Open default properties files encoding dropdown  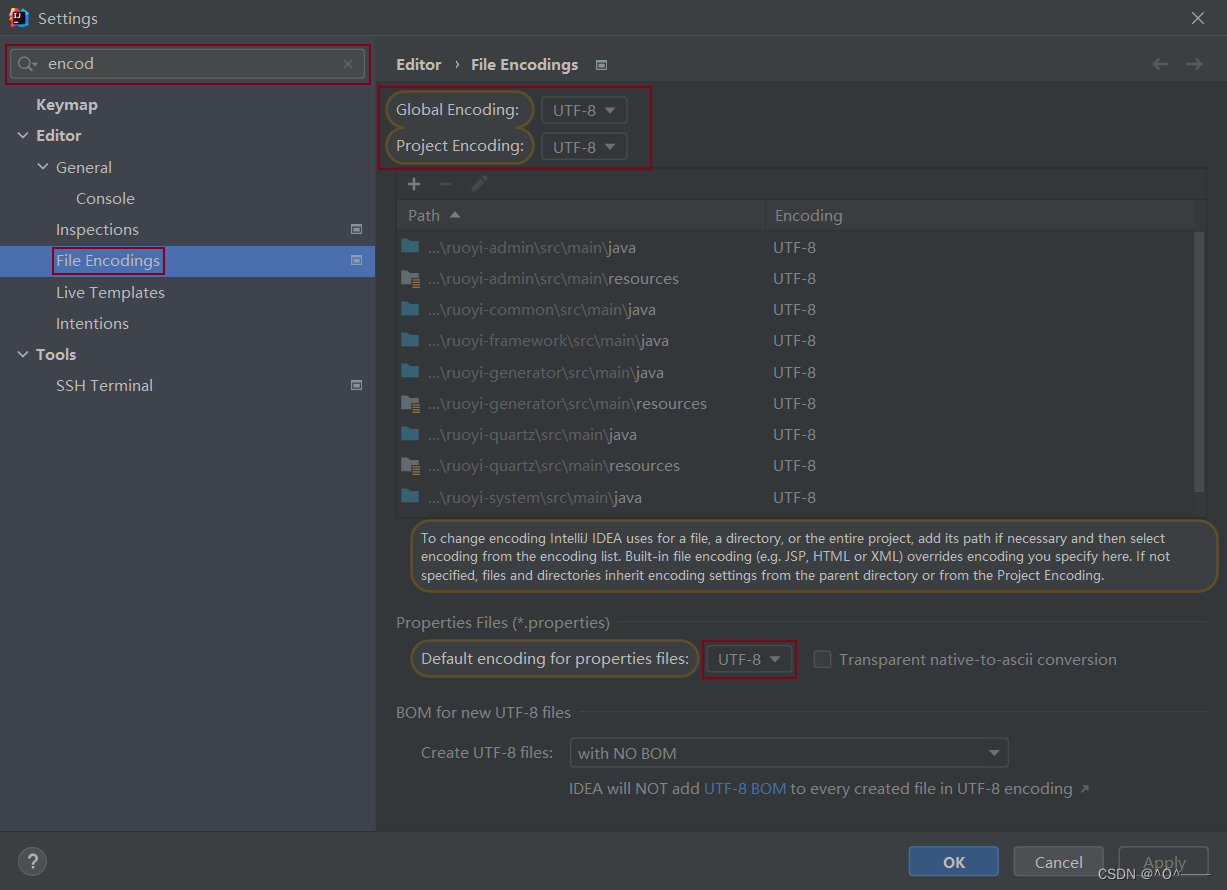point(749,659)
